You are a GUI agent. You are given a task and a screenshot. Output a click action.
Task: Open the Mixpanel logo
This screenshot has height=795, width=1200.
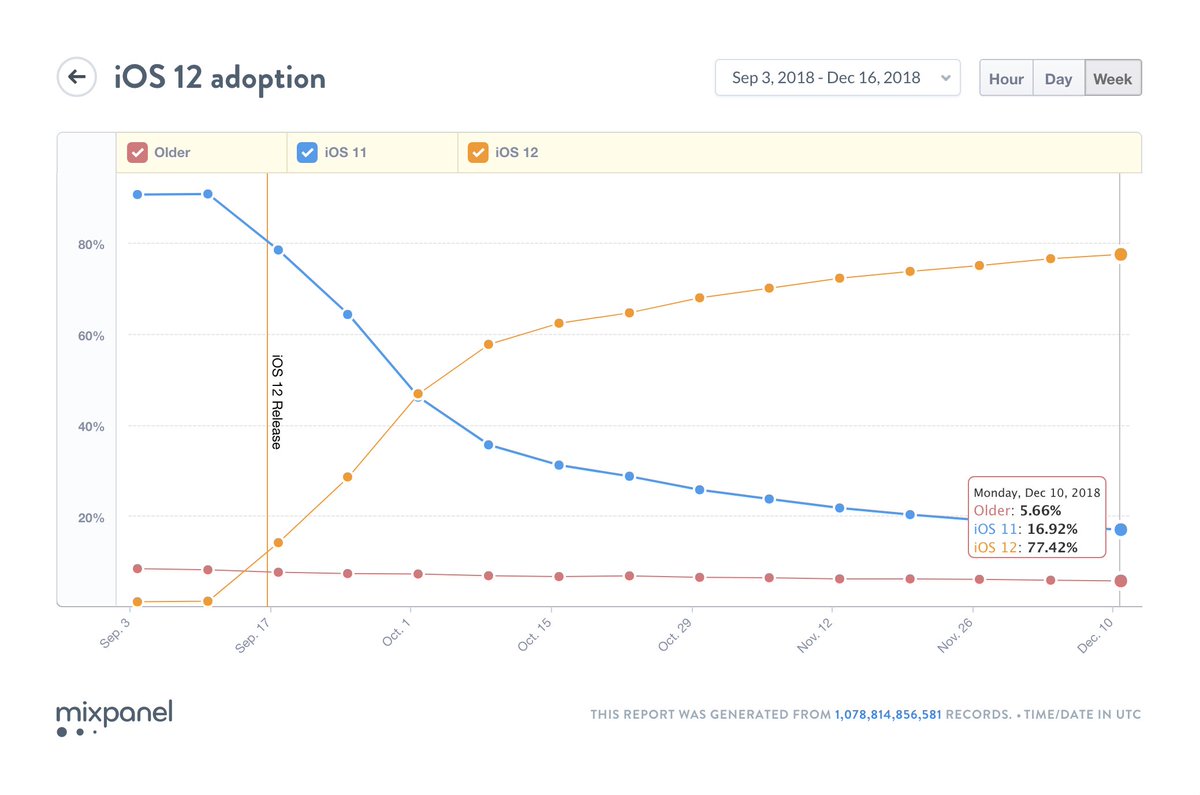coord(114,718)
